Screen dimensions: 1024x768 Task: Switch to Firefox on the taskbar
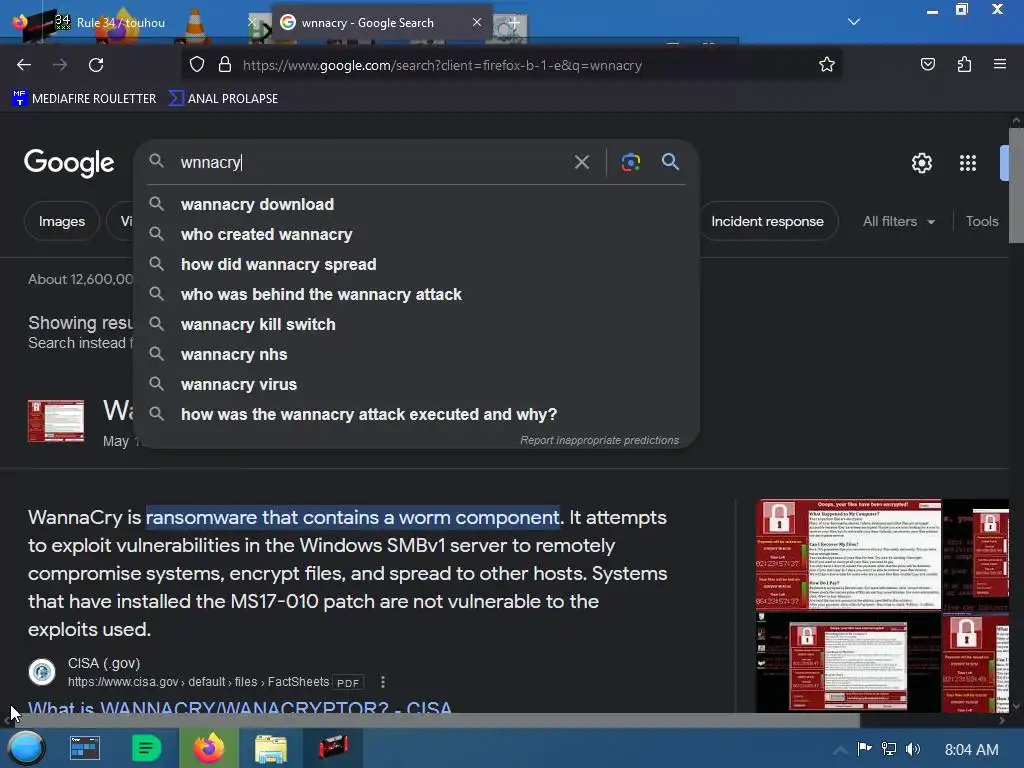[x=208, y=748]
